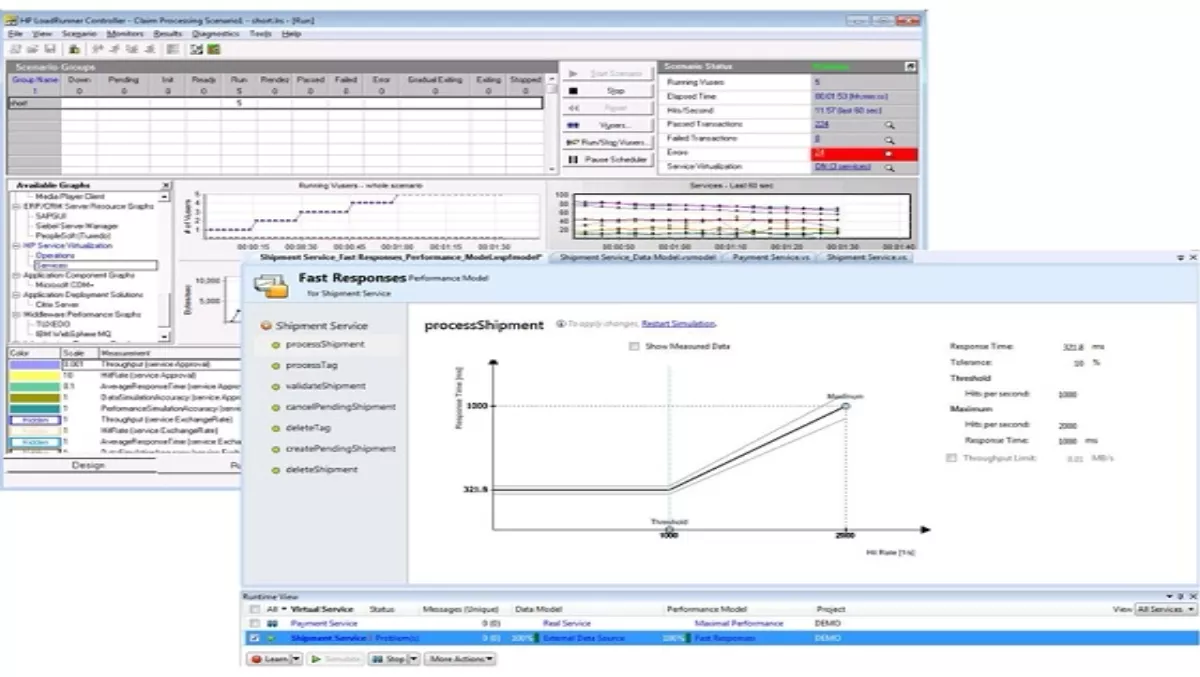The width and height of the screenshot is (1200, 677).
Task: Click the New Scenario toolbar icon
Action: pos(15,48)
